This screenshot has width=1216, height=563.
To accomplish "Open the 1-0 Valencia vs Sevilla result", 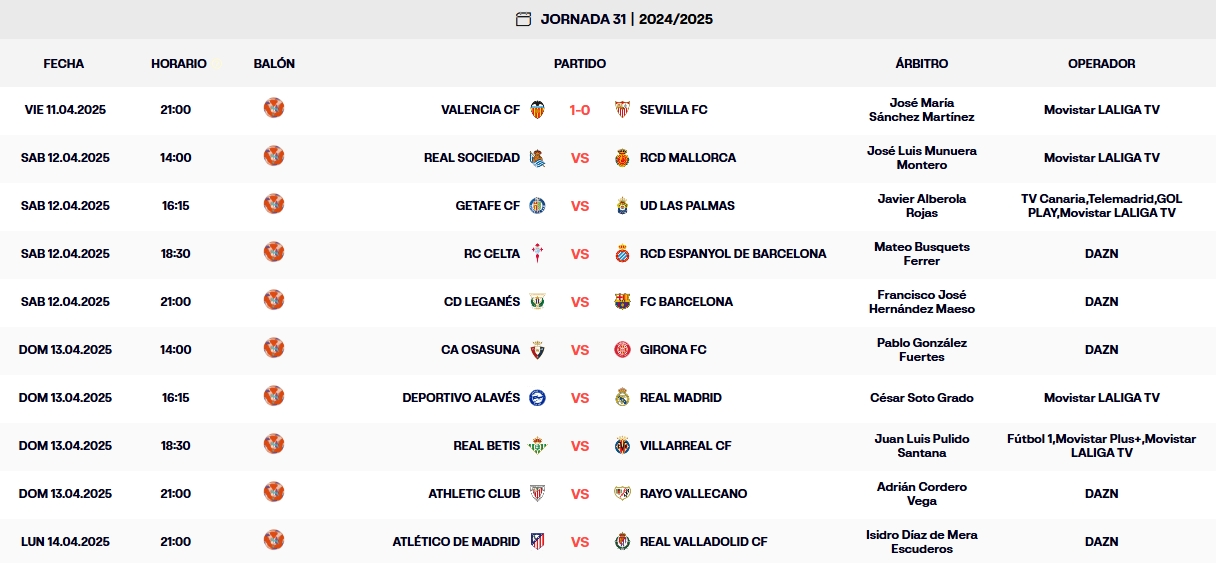I will tap(580, 109).
